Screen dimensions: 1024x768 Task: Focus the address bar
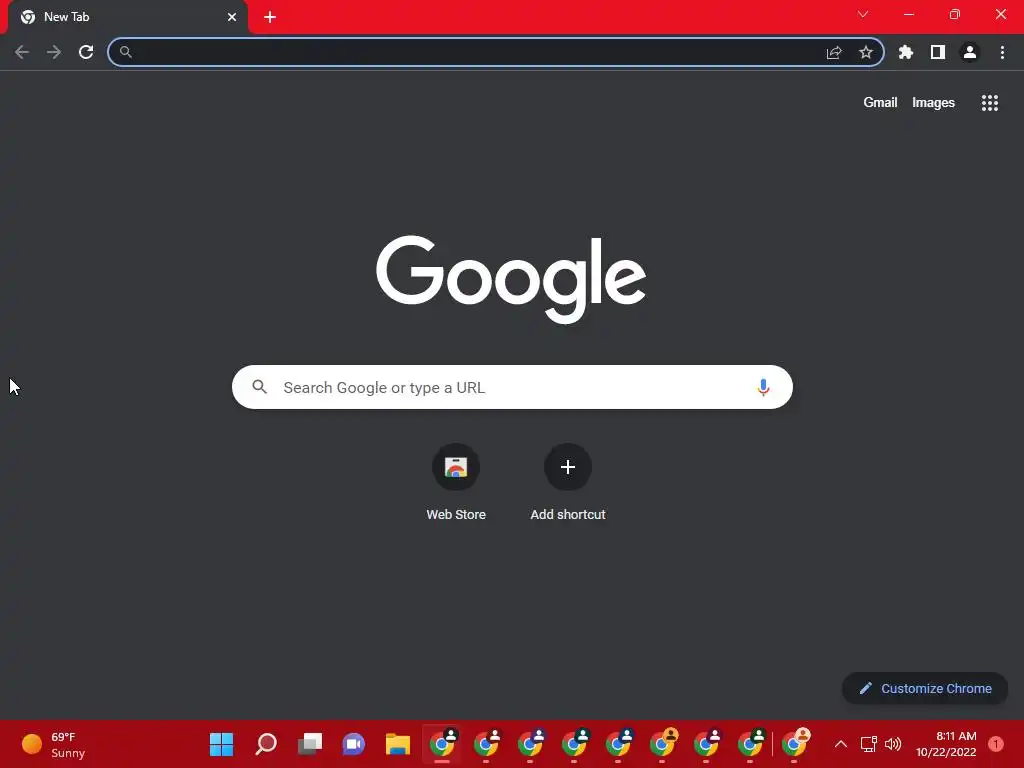click(x=496, y=52)
